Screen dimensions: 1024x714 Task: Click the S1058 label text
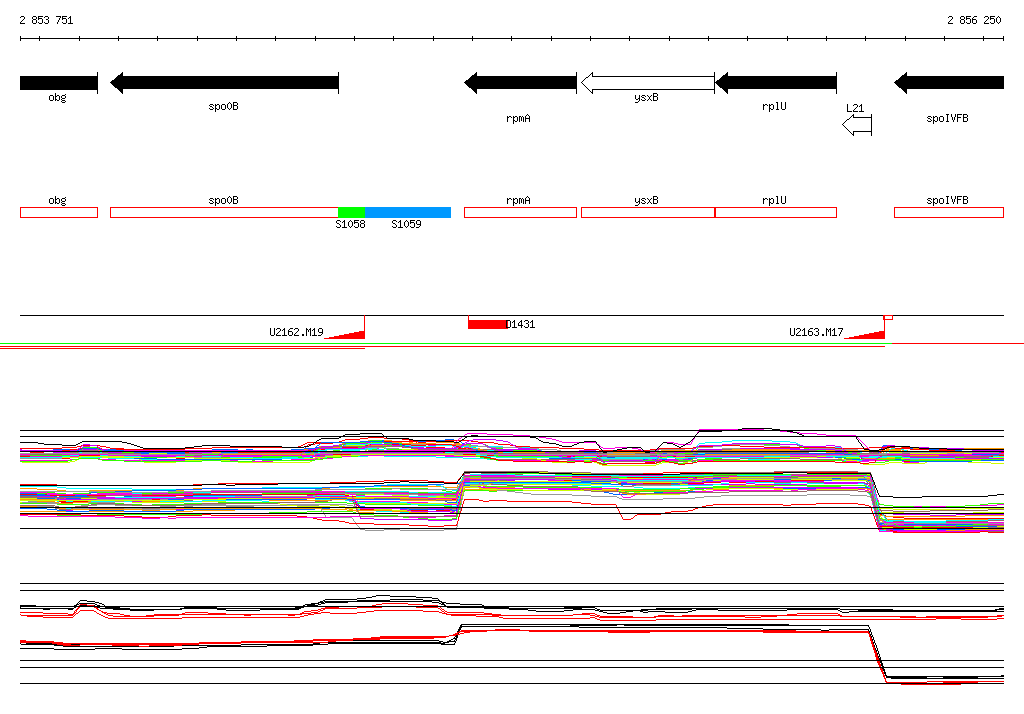pyautogui.click(x=351, y=224)
